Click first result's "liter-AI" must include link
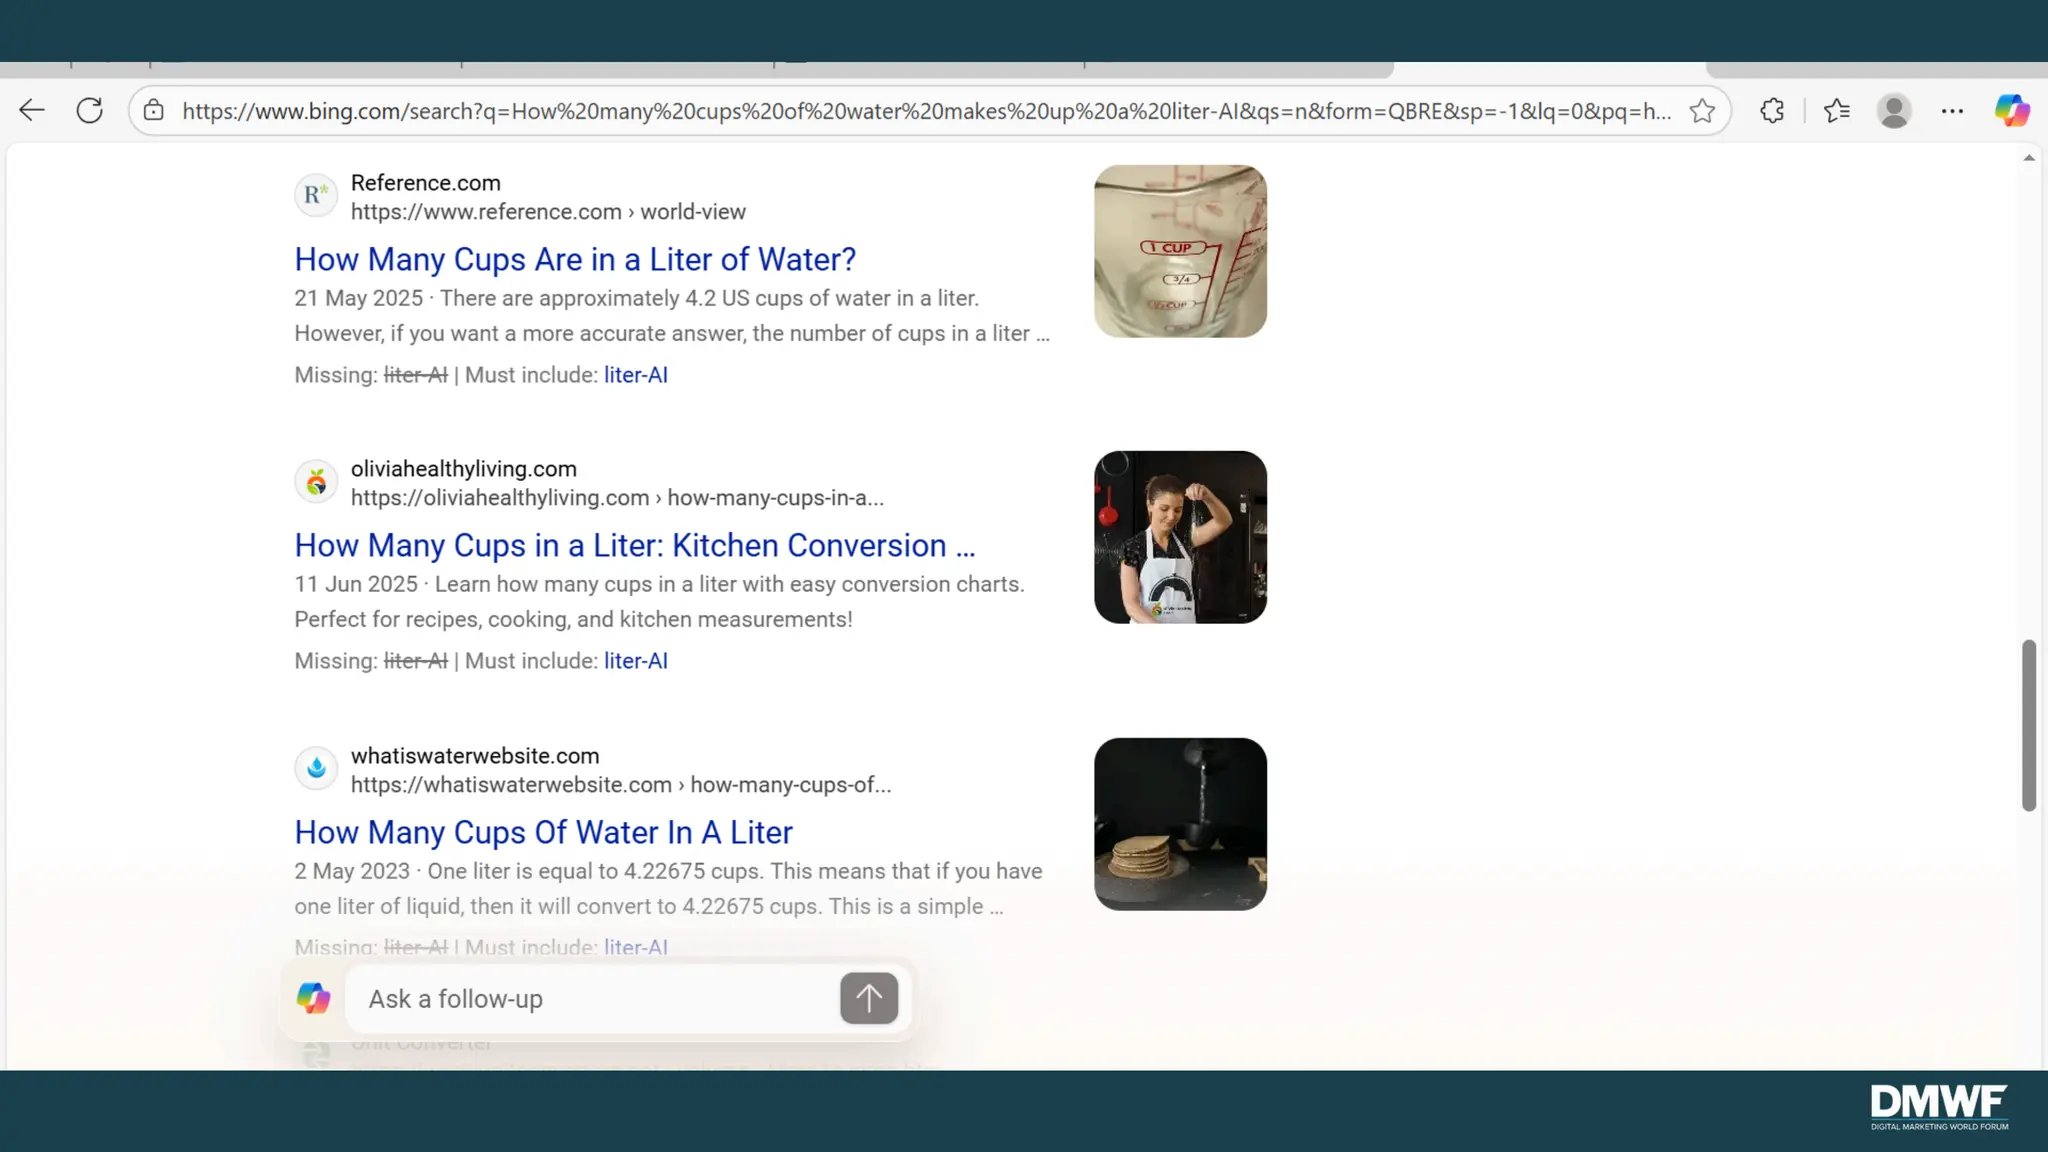Image resolution: width=2048 pixels, height=1152 pixels. 635,375
